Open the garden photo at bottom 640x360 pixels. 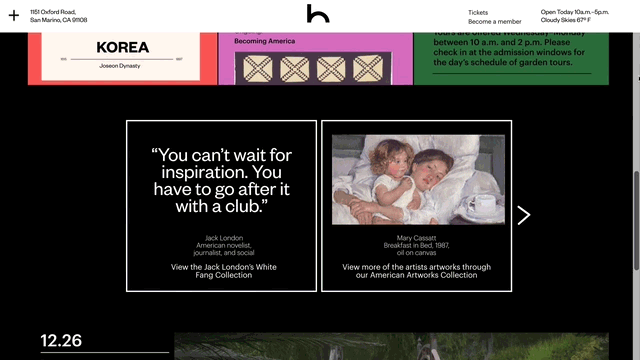[x=391, y=346]
